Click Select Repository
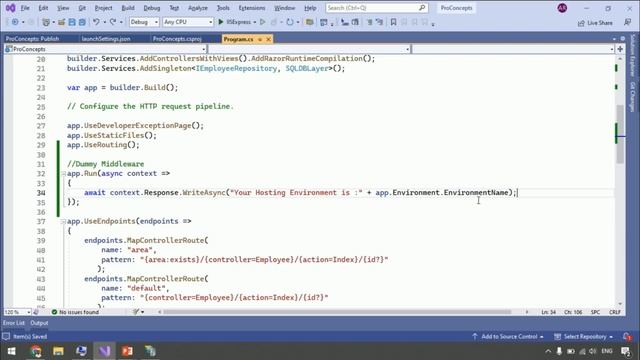The width and height of the screenshot is (640, 360). pos(584,337)
